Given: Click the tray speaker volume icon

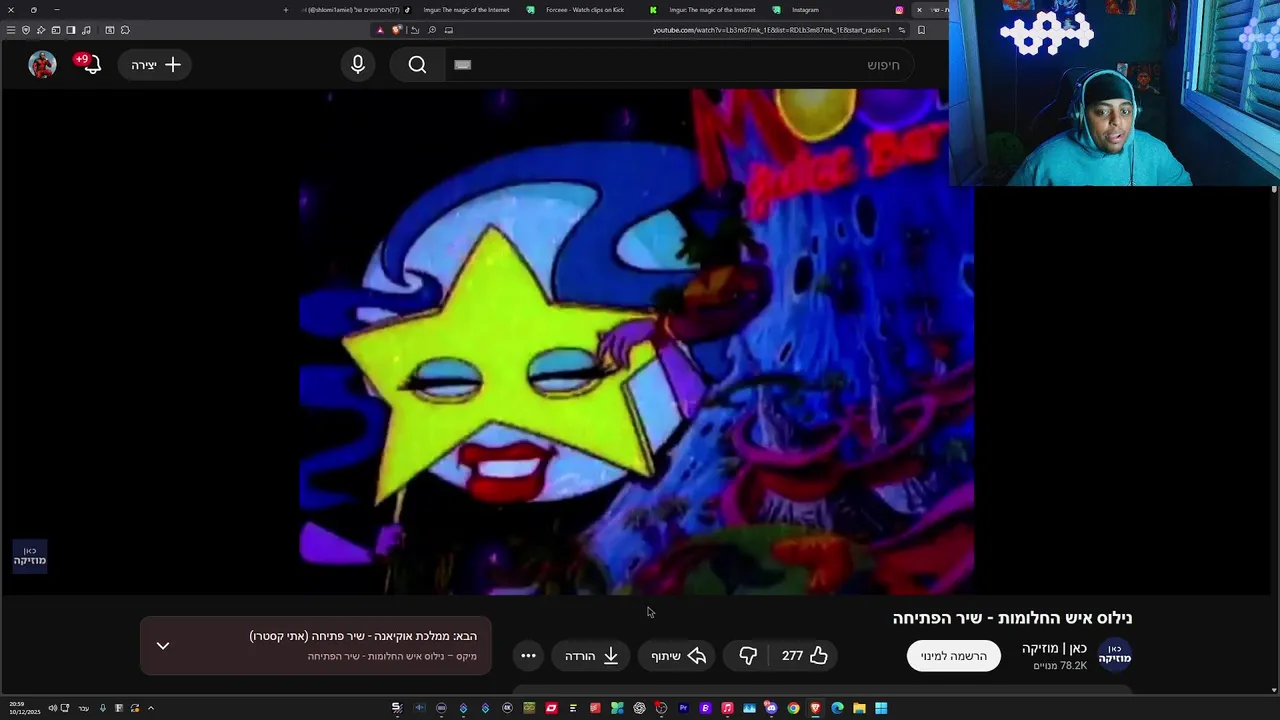Looking at the screenshot, I should [x=52, y=708].
